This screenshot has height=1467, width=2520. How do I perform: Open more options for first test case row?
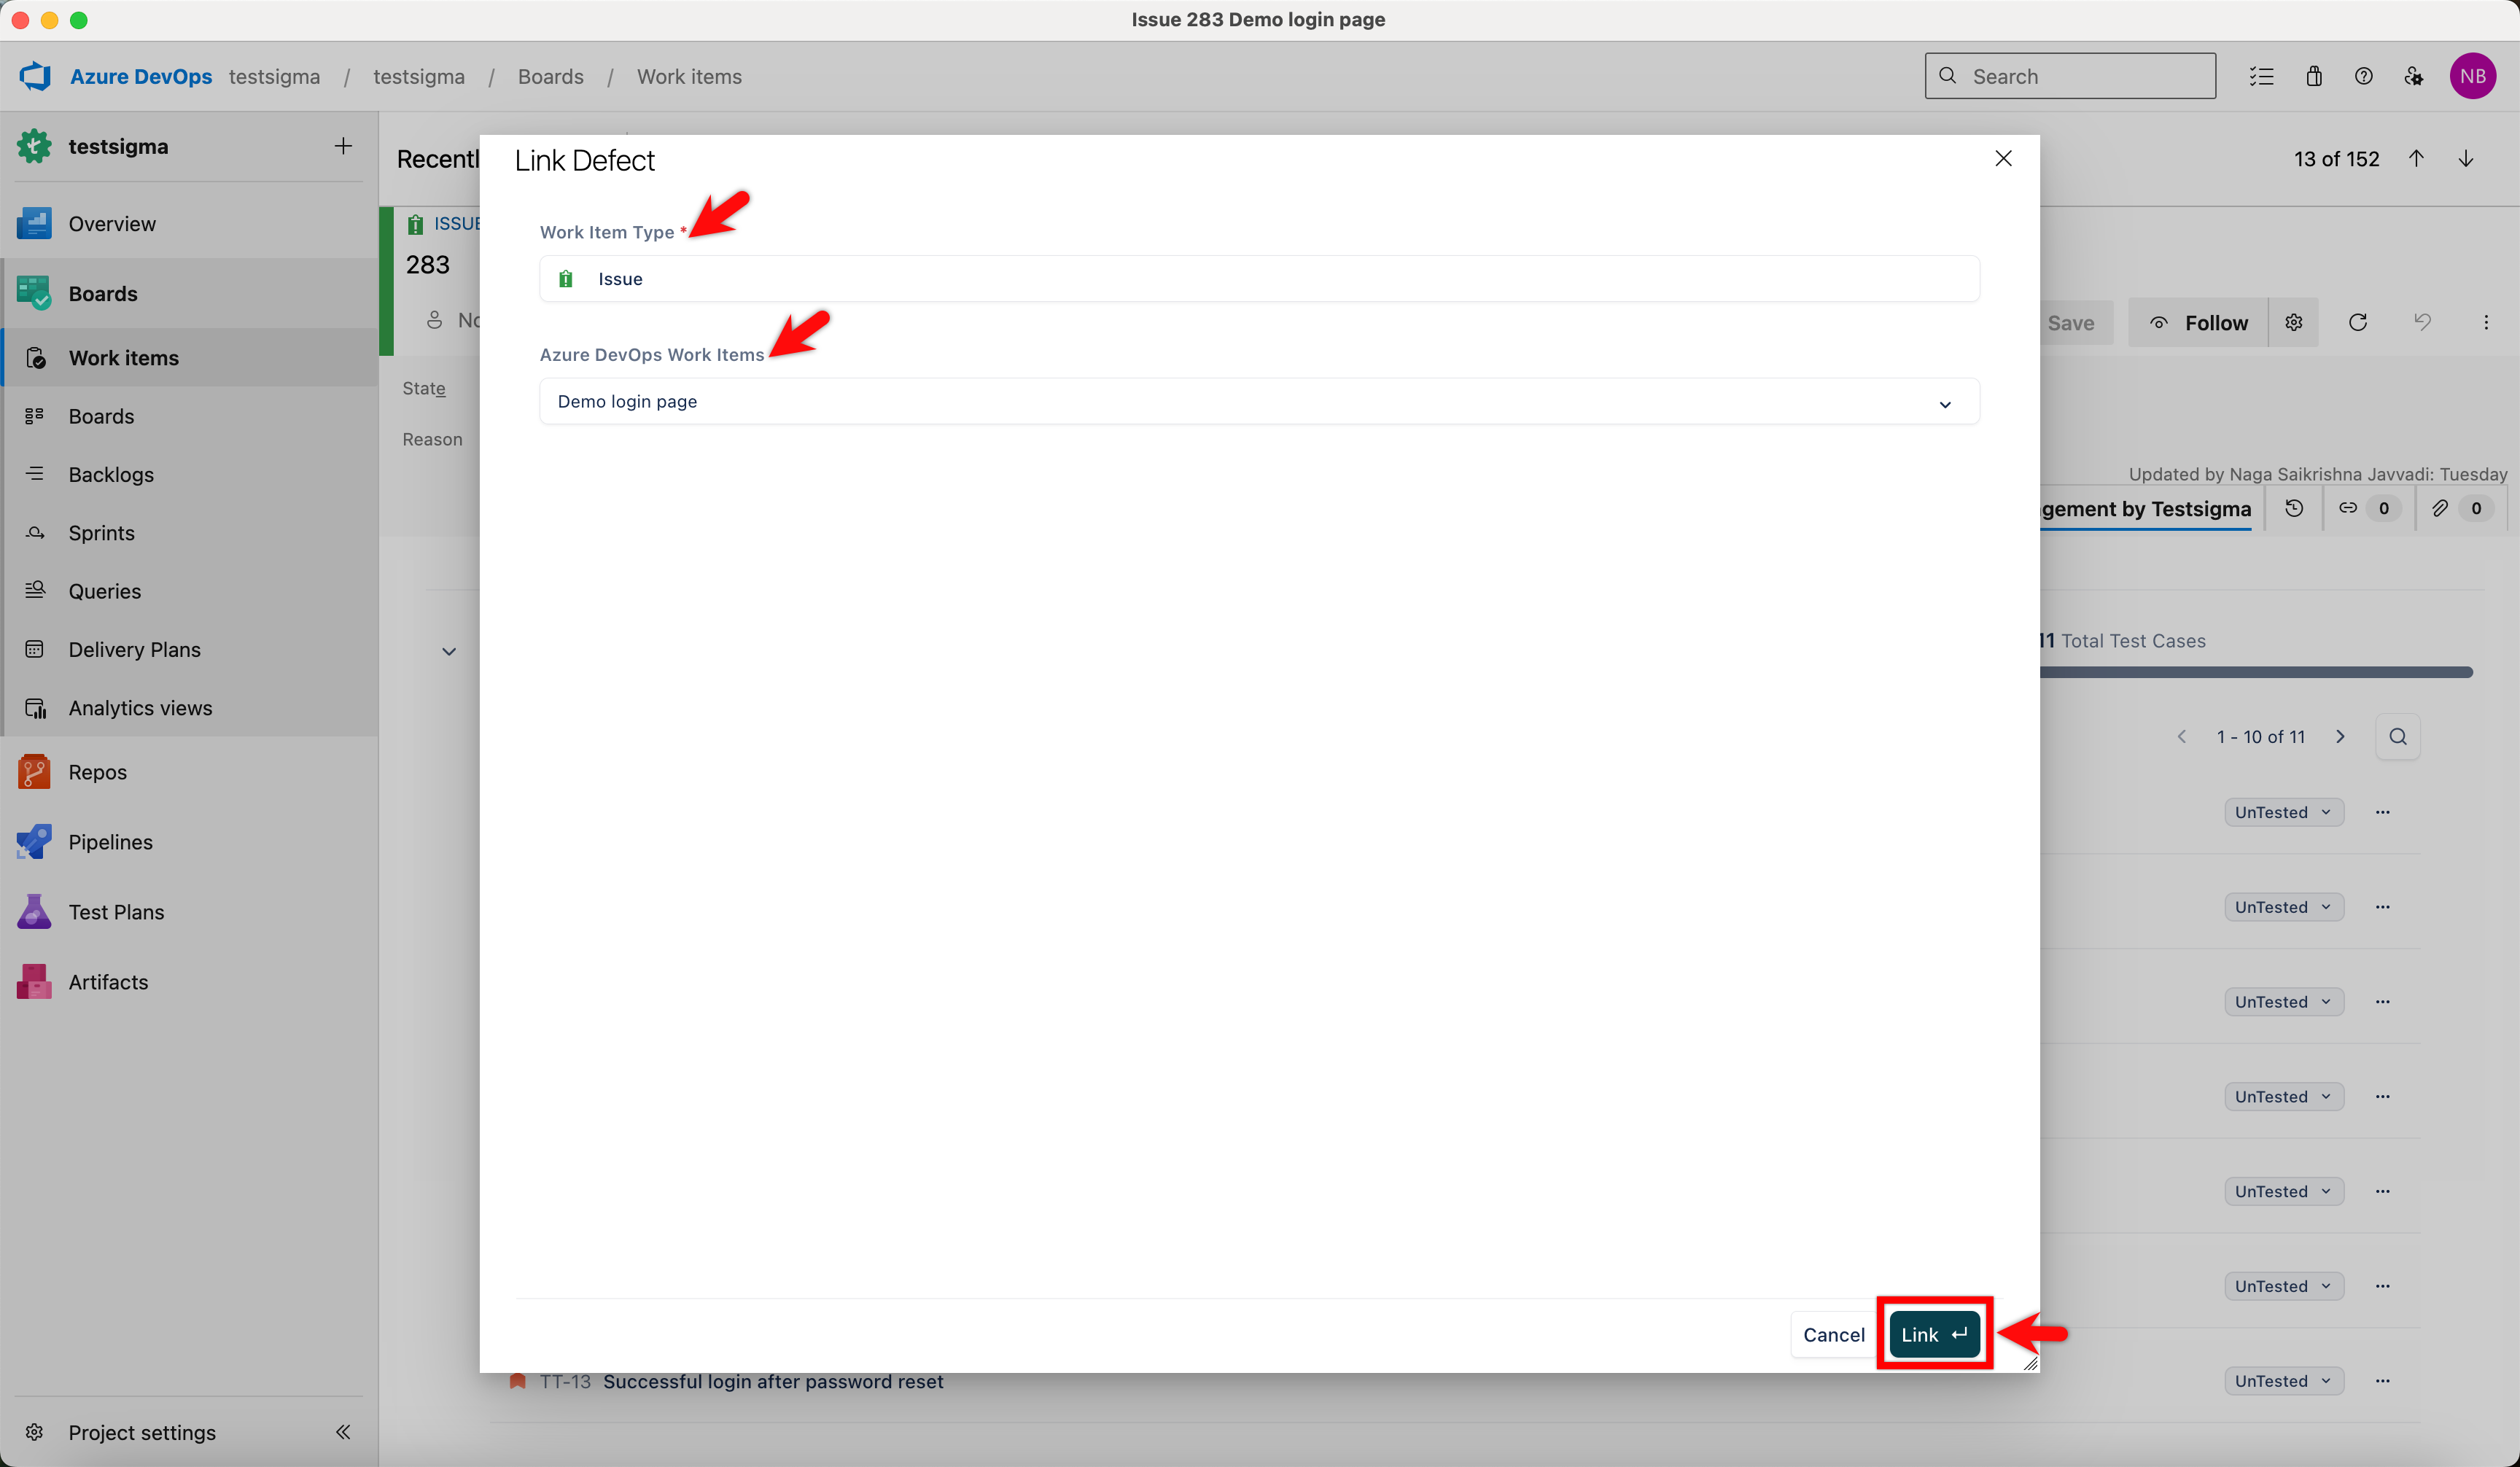click(x=2383, y=813)
